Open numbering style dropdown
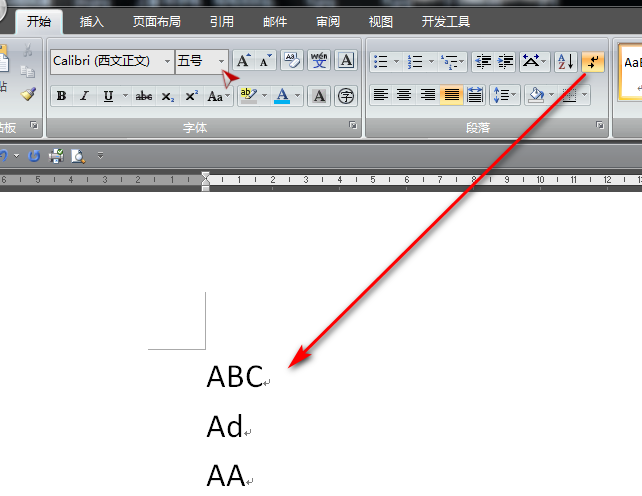642x496 pixels. tap(431, 61)
